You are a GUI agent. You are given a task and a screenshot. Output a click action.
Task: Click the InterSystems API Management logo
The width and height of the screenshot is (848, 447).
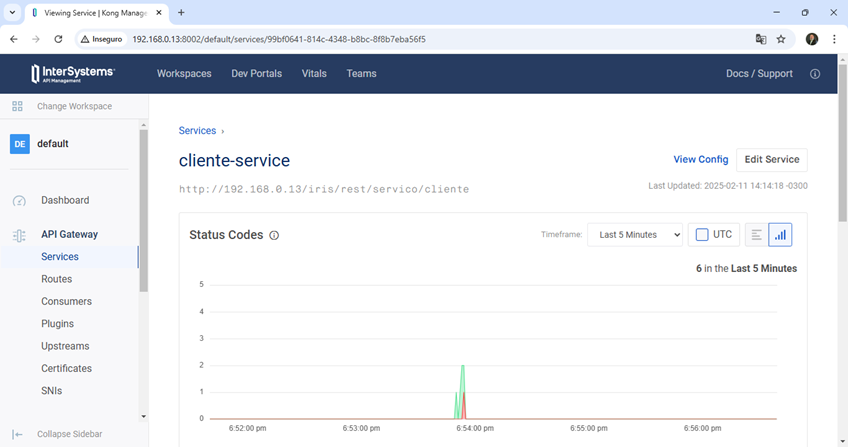pos(73,74)
